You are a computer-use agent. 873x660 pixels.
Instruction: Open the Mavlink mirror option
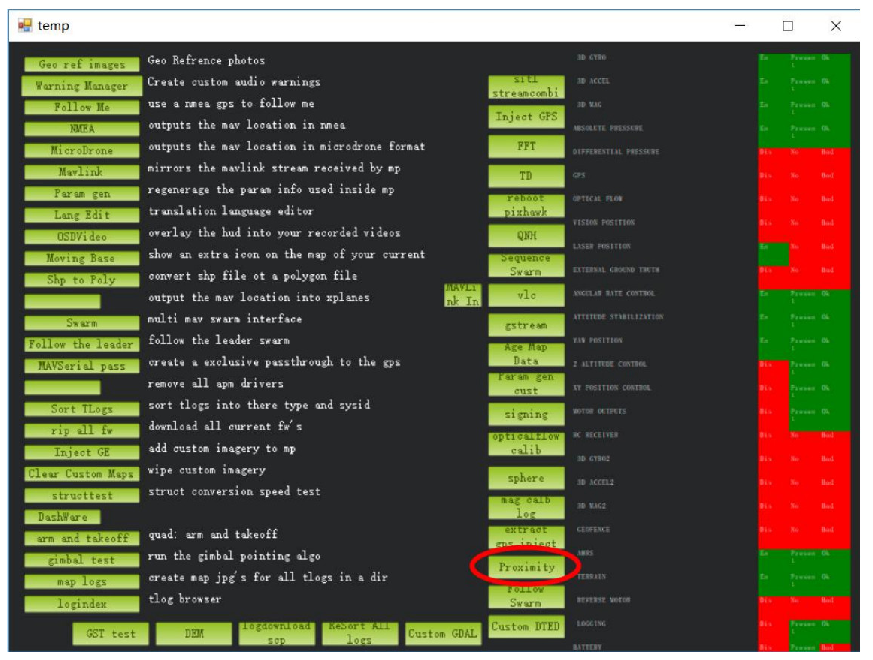click(x=81, y=172)
